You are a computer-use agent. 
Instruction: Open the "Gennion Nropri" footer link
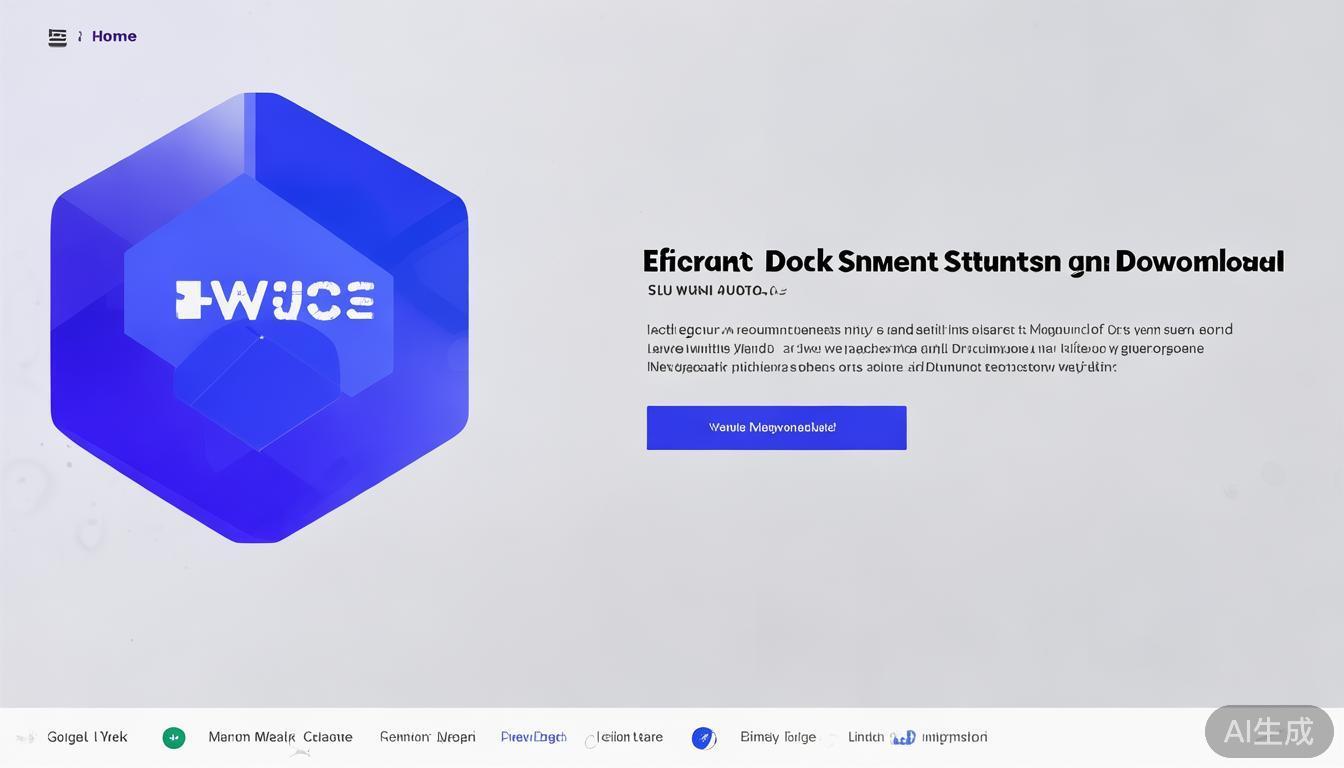pos(427,737)
